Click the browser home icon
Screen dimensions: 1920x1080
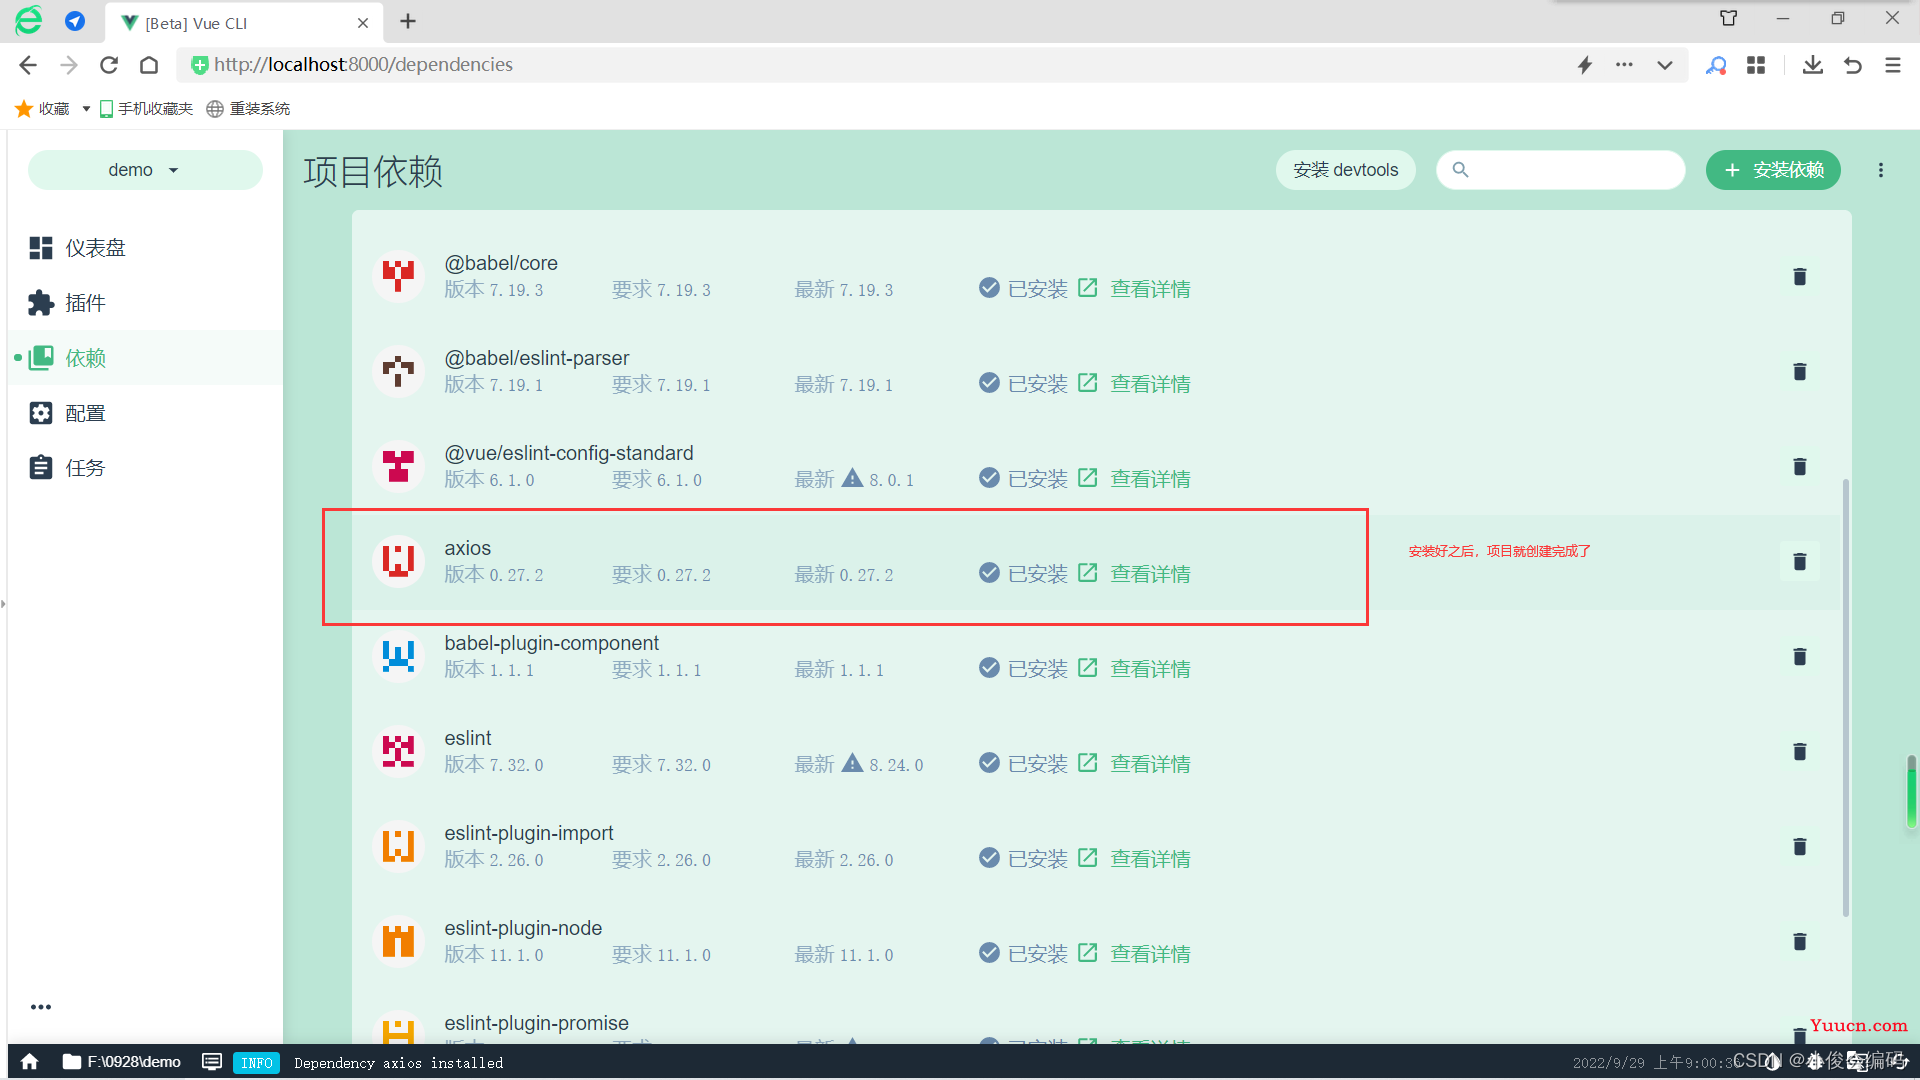pyautogui.click(x=149, y=65)
